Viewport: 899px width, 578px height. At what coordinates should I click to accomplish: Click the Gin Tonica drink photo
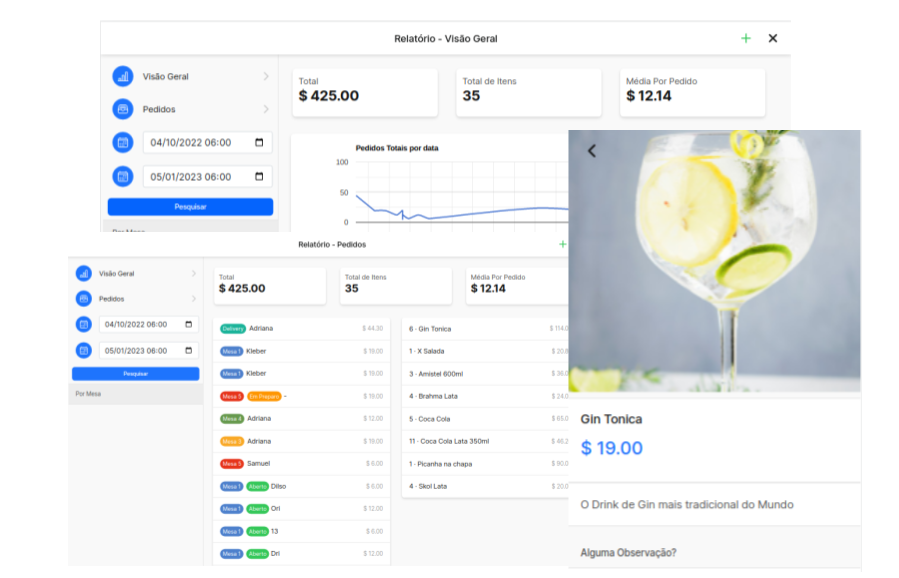point(714,261)
